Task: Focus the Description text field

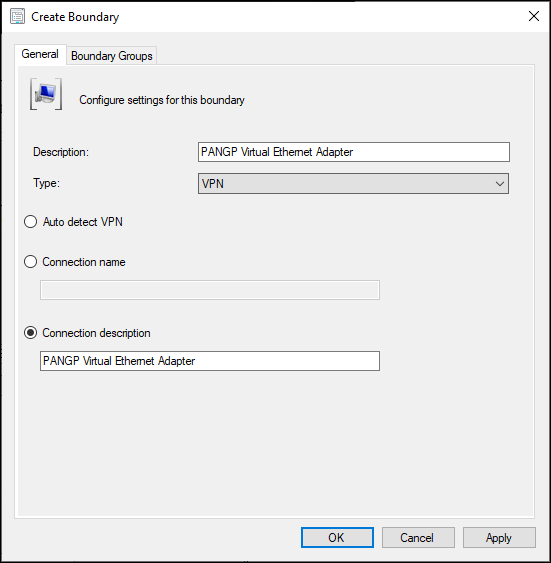Action: [354, 152]
